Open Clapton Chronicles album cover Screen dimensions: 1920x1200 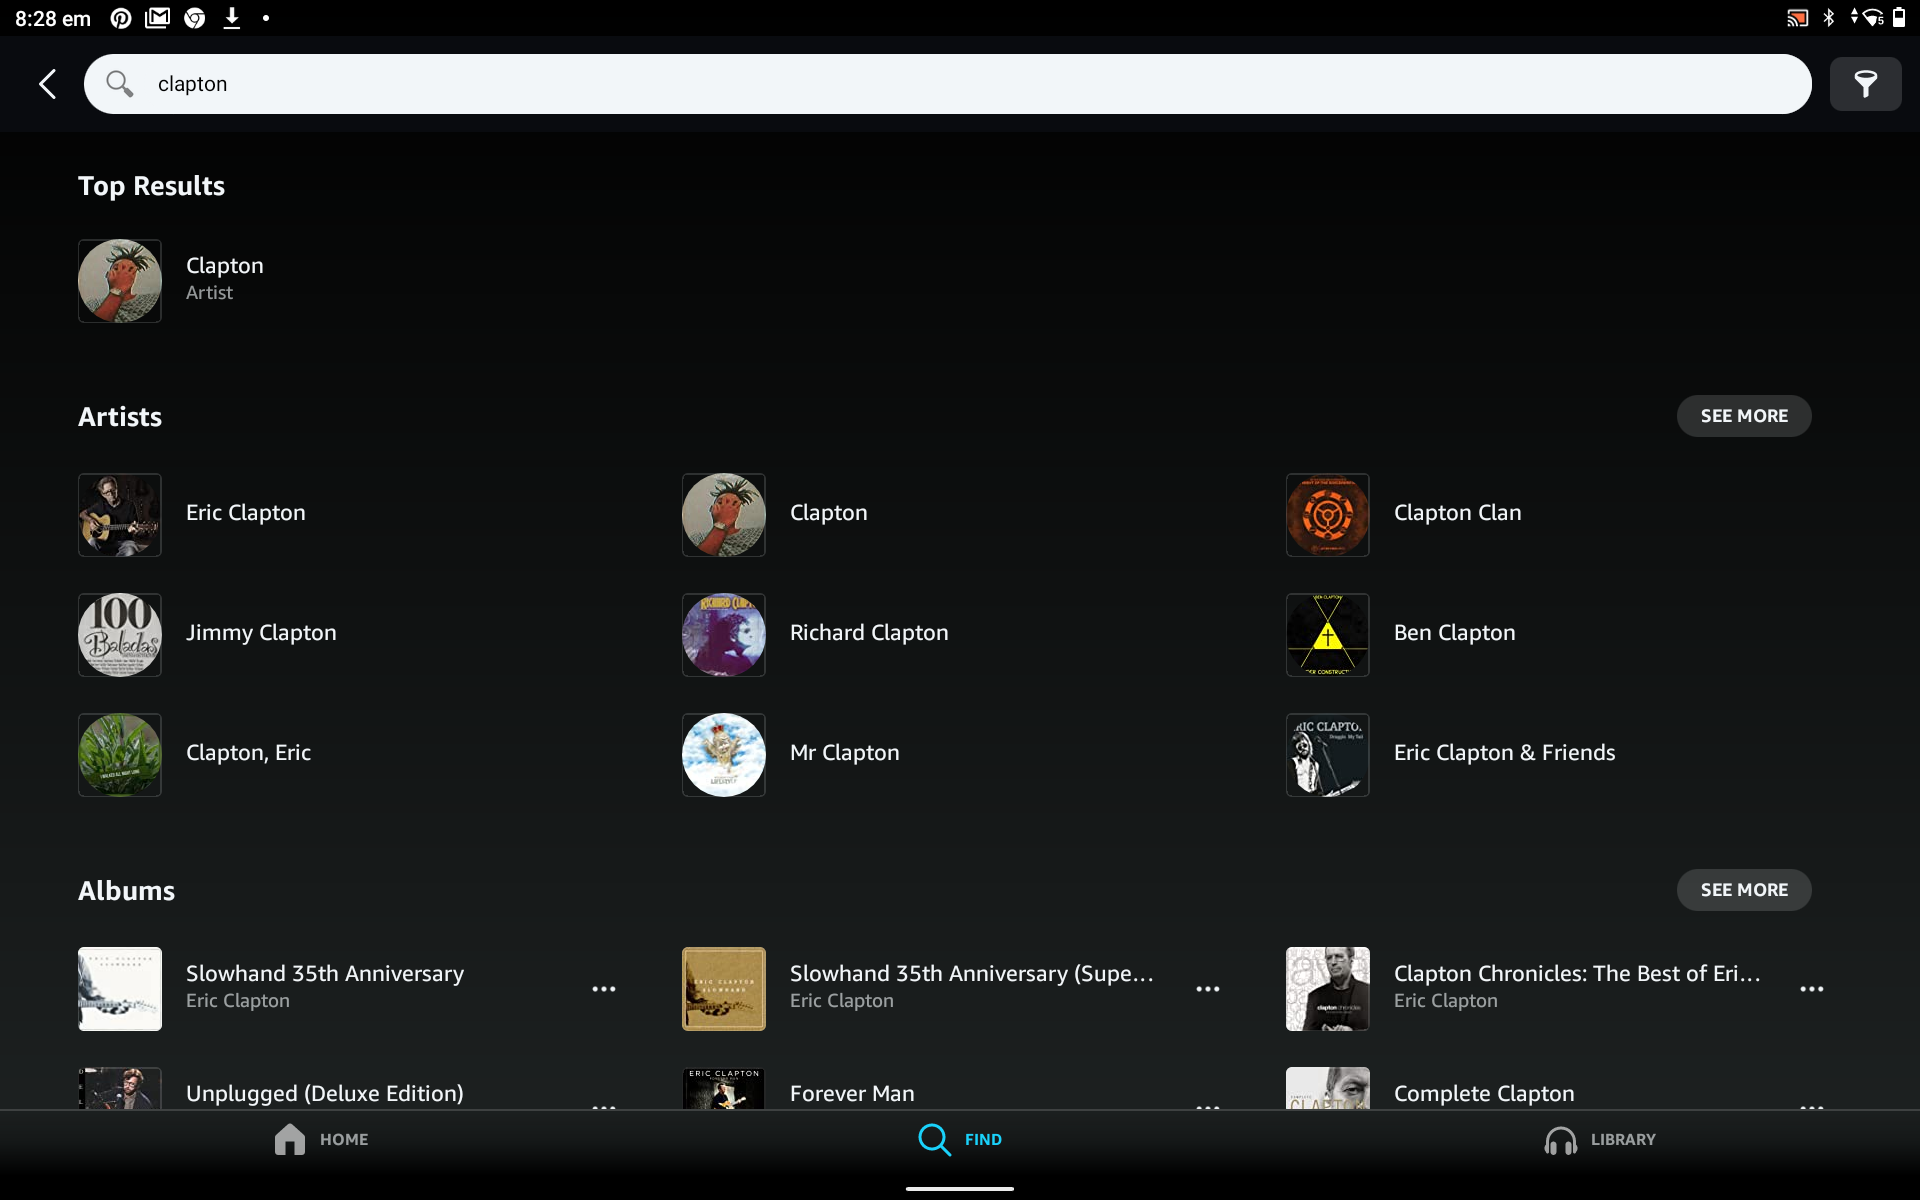[x=1328, y=989]
